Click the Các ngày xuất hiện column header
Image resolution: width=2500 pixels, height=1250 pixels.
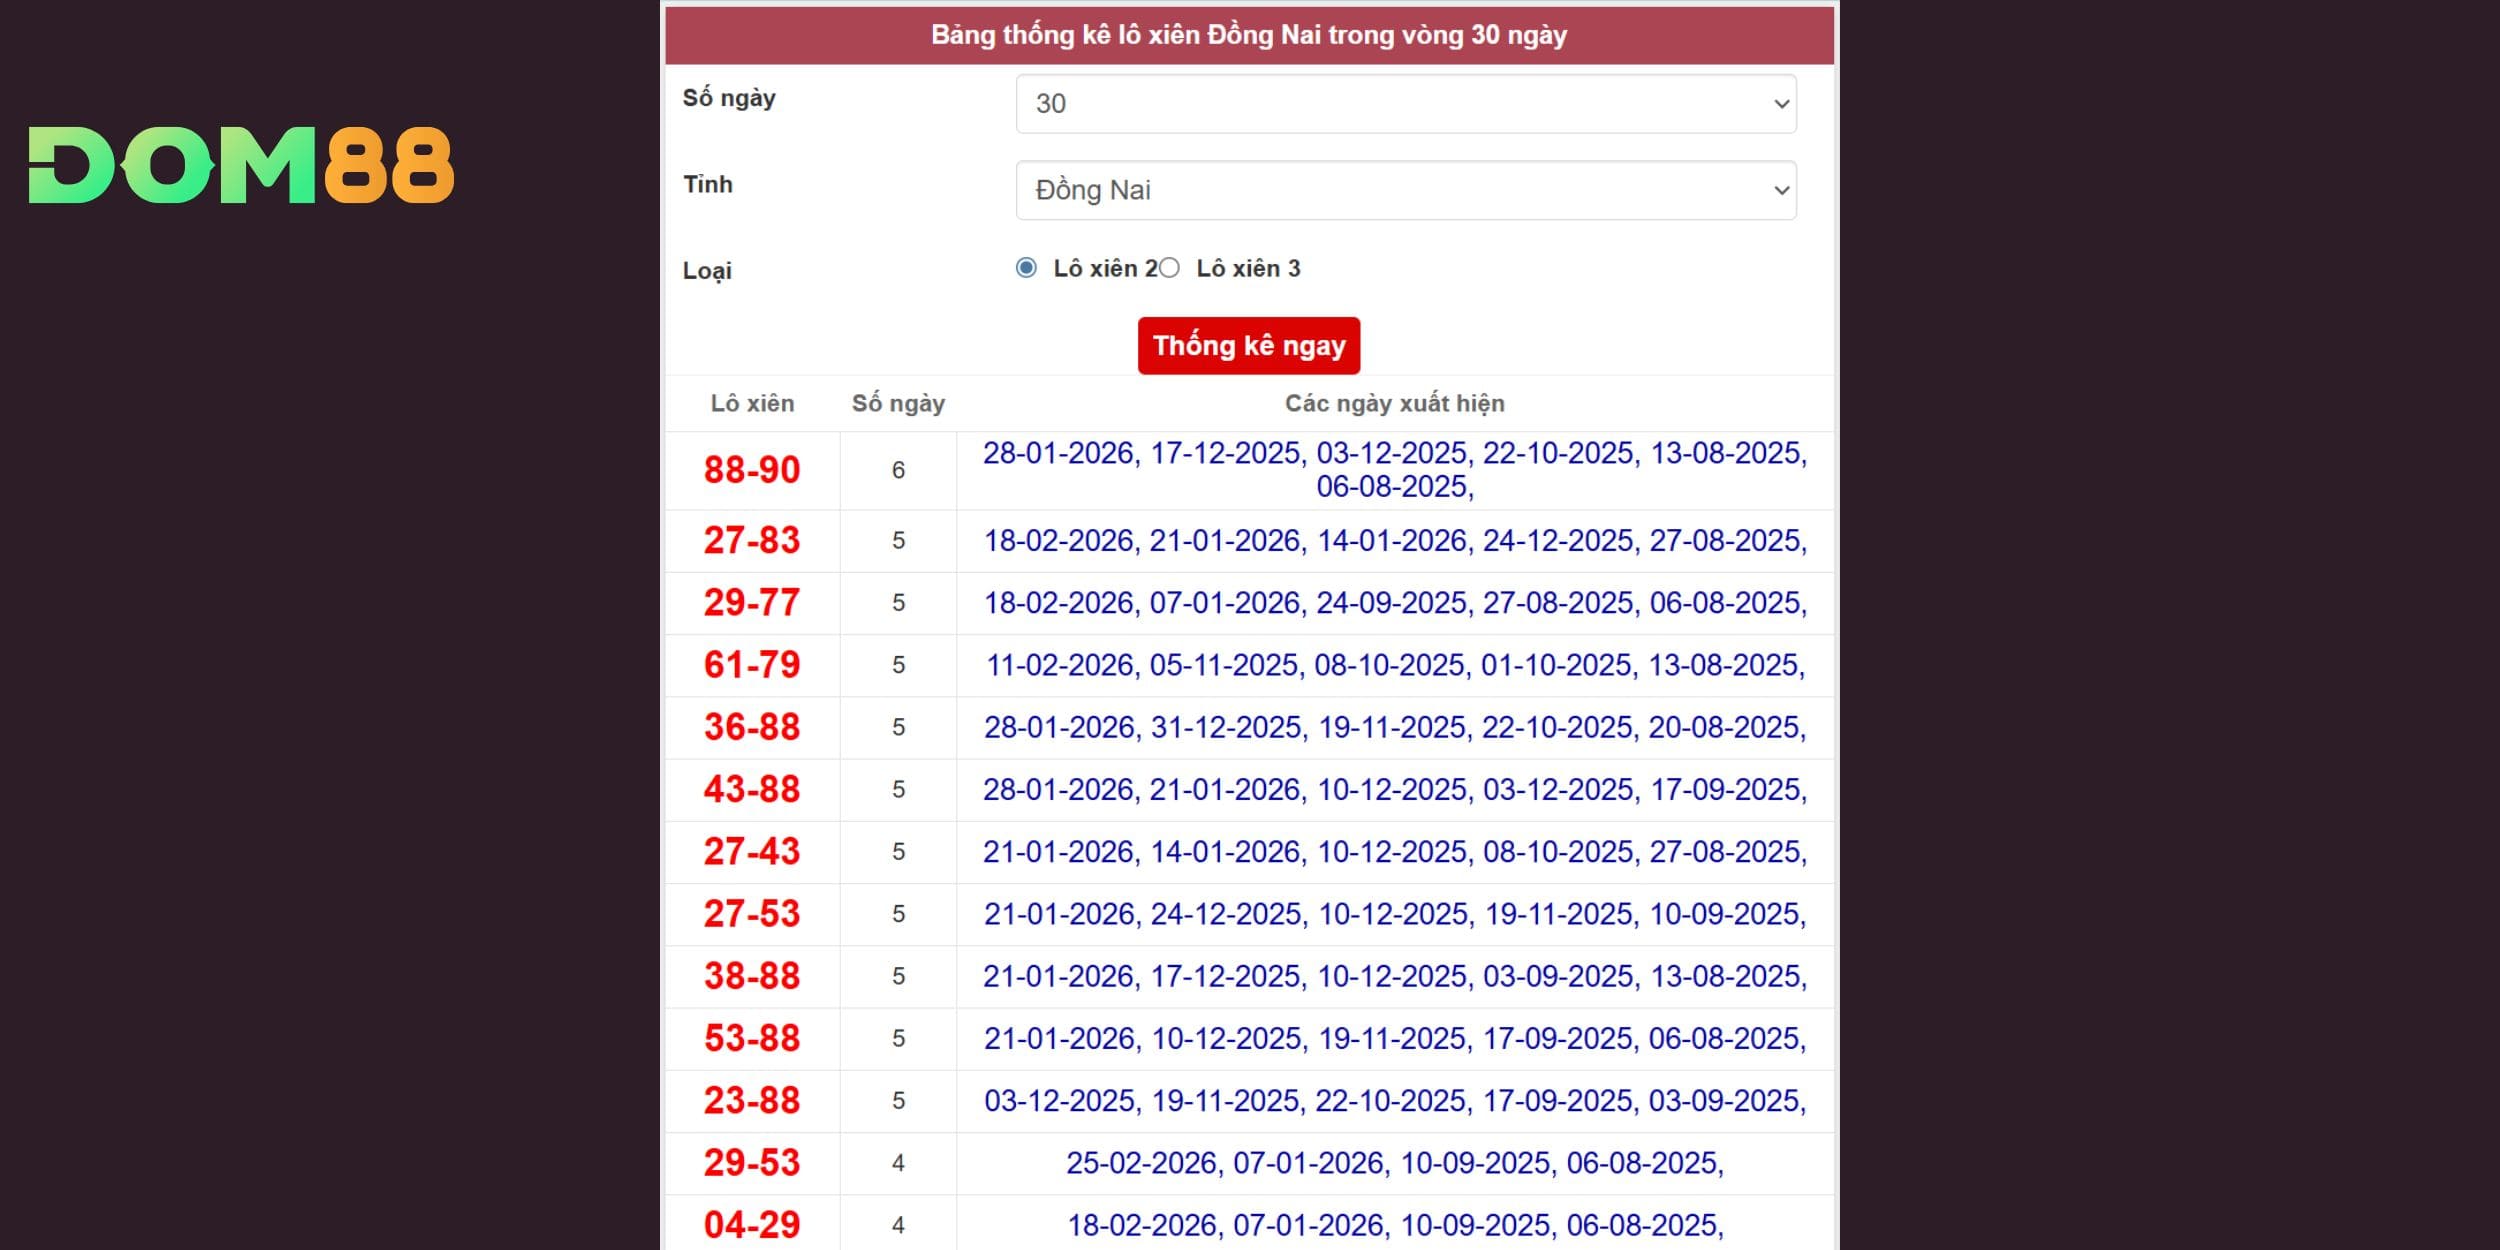[x=1394, y=403]
